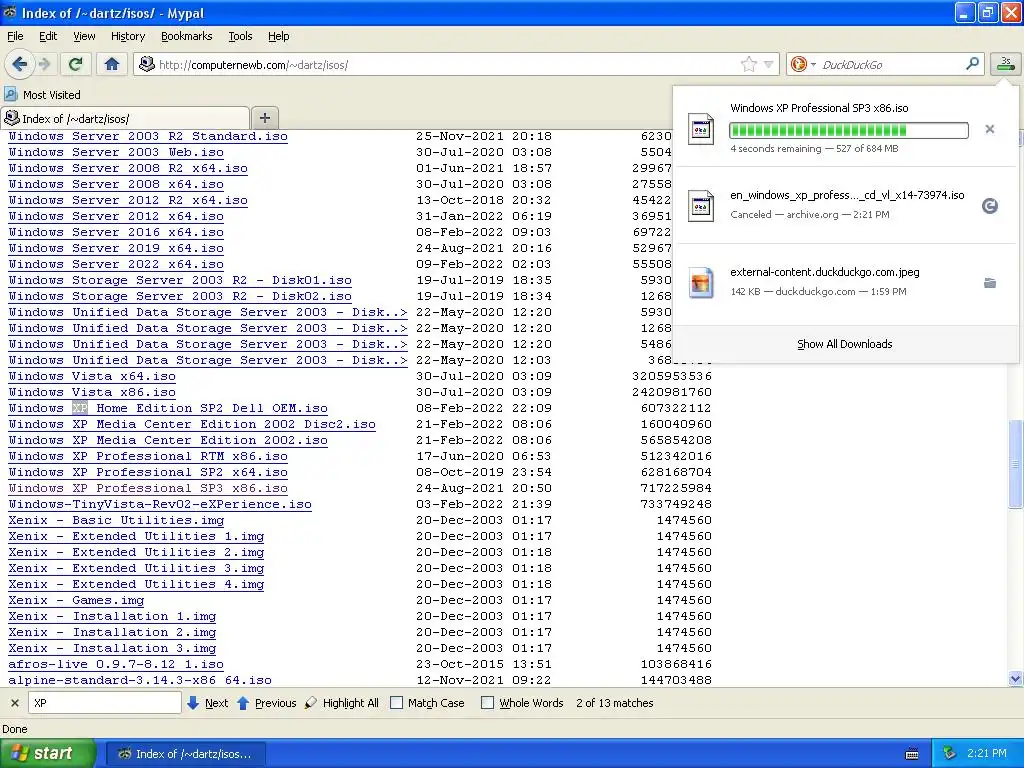The width and height of the screenshot is (1024, 768).
Task: Show All Downloads
Action: click(x=844, y=344)
